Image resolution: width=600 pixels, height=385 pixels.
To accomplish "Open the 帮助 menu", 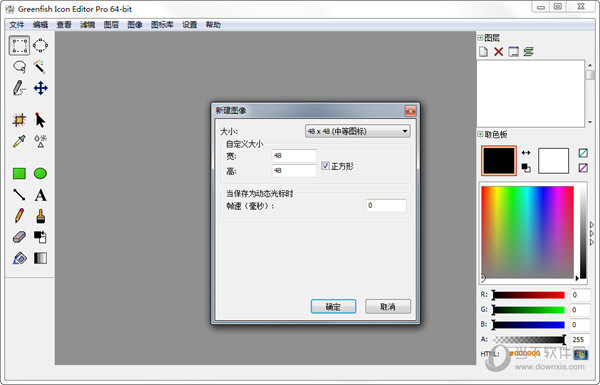I will pyautogui.click(x=213, y=25).
